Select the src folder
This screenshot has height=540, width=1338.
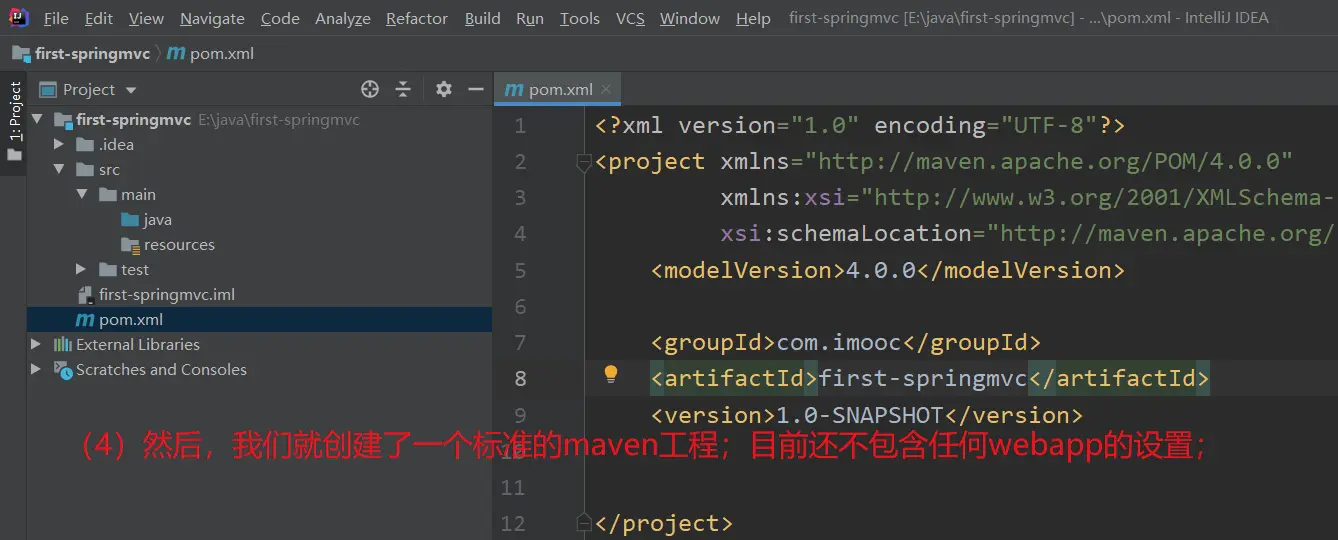[x=109, y=170]
